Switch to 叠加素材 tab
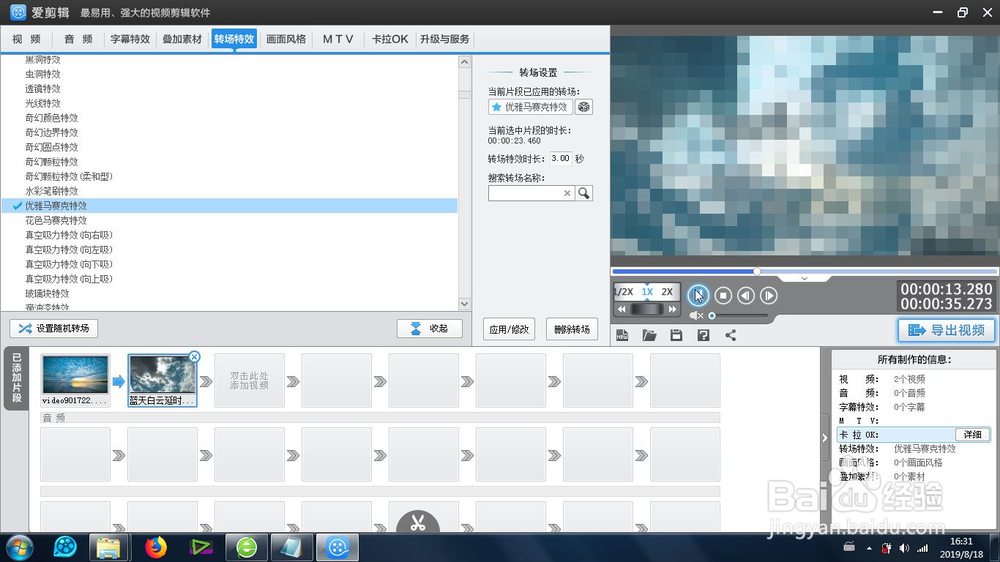 182,39
